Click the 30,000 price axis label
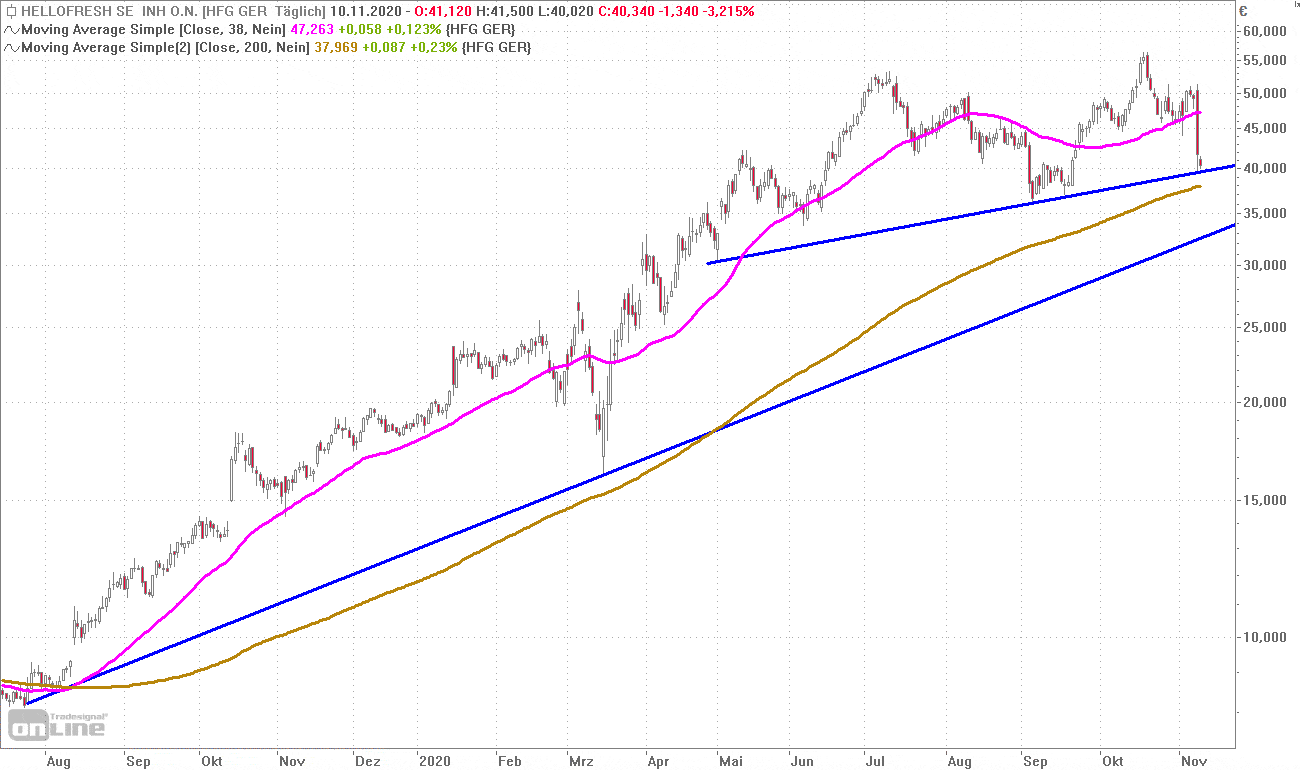 (x=1266, y=266)
